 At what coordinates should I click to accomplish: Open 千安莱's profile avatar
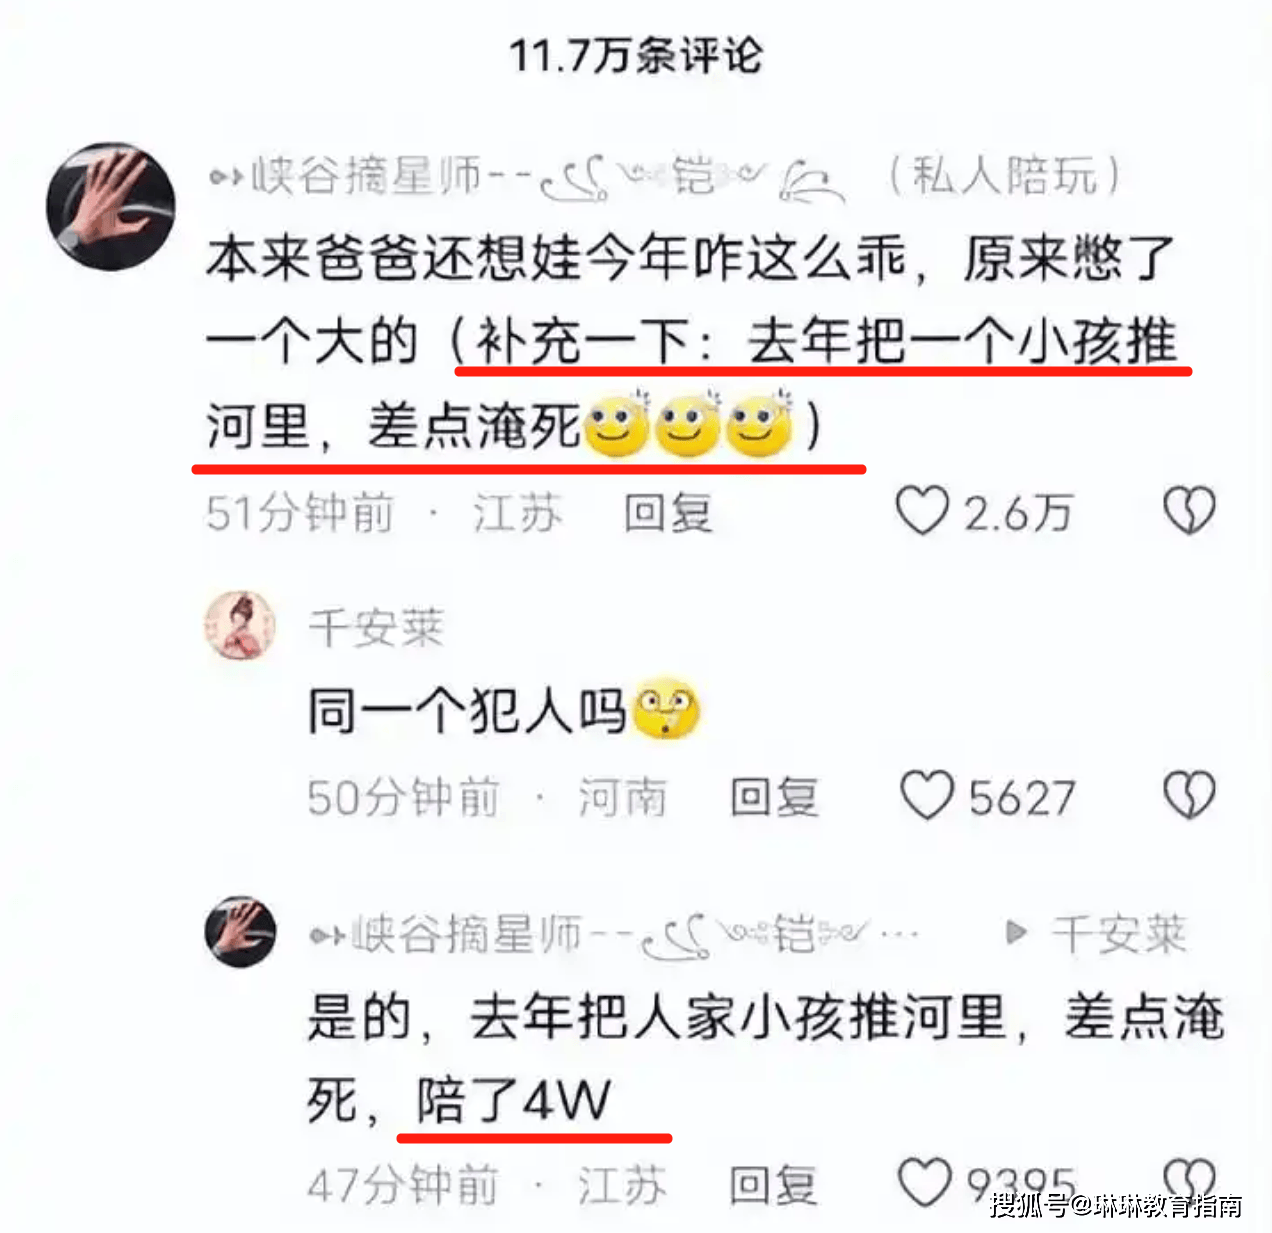(x=240, y=626)
